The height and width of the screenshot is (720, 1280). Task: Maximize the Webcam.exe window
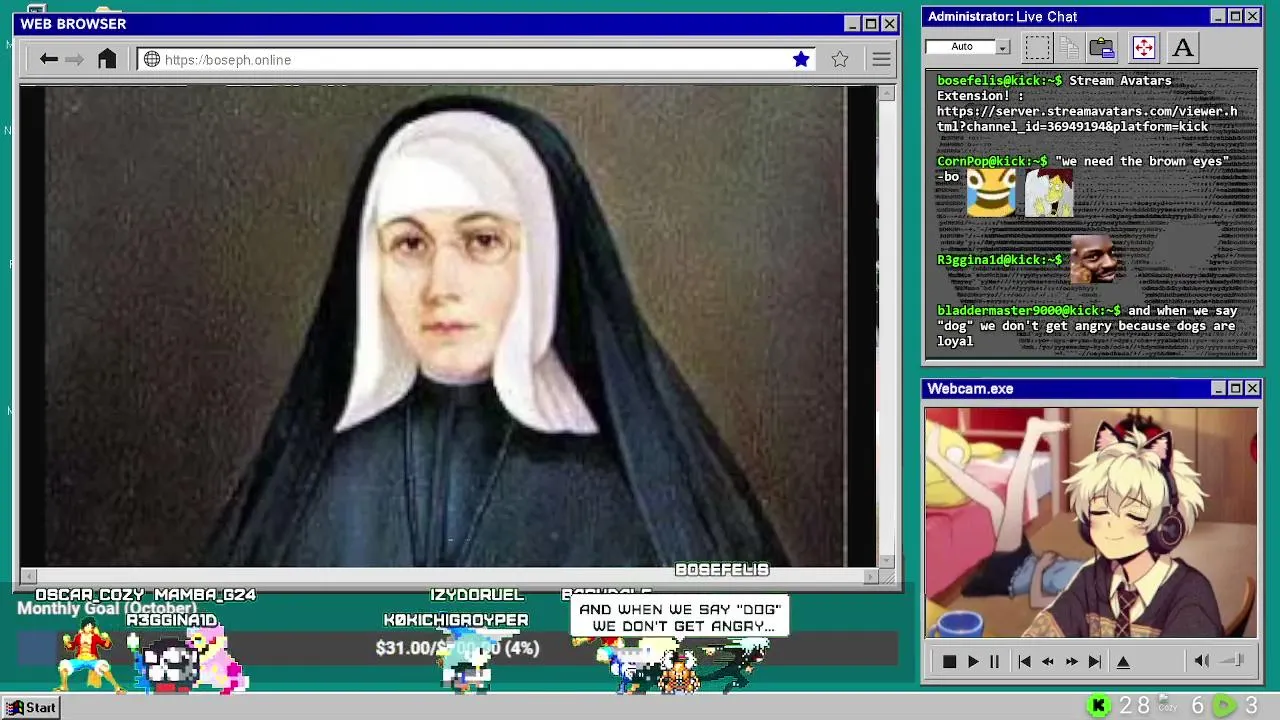[1235, 388]
